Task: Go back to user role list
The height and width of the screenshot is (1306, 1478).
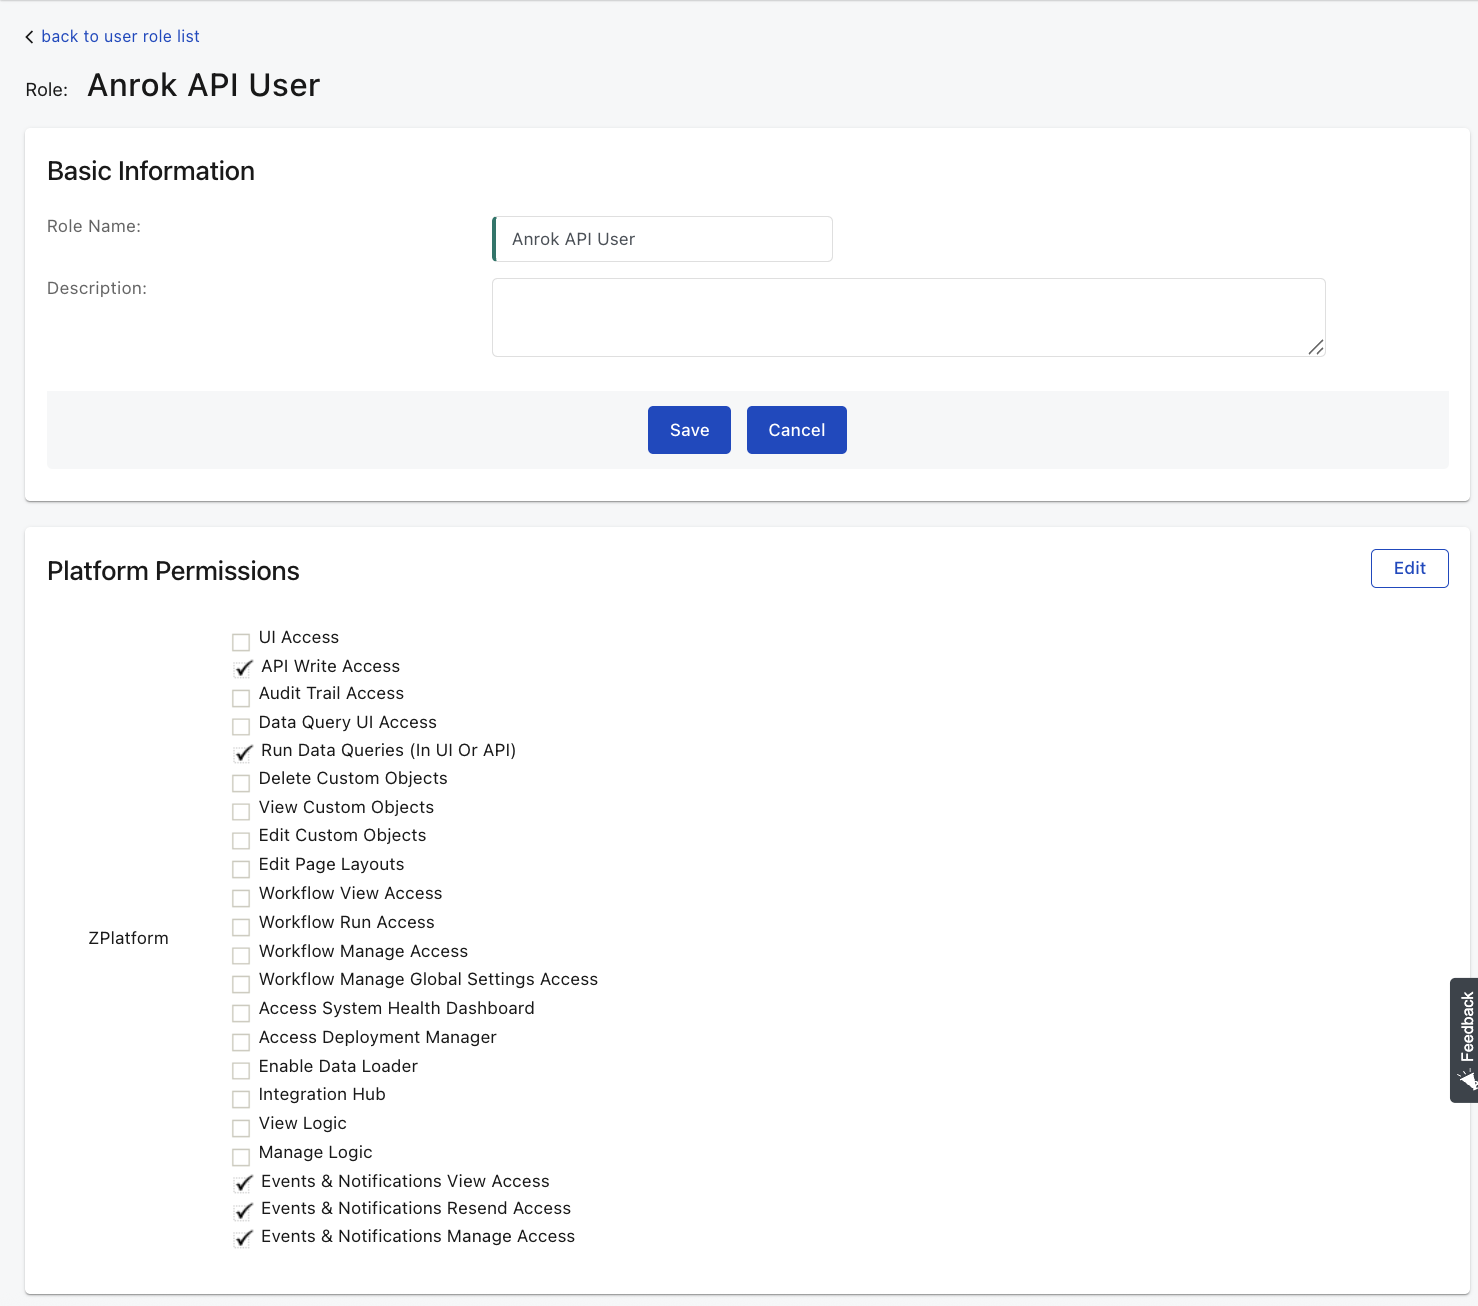Action: pos(120,37)
